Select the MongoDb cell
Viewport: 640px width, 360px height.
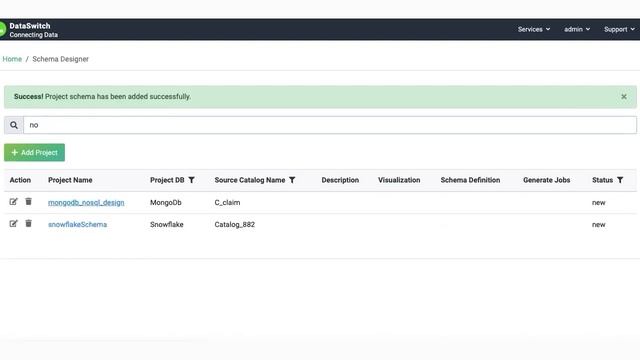(x=166, y=202)
